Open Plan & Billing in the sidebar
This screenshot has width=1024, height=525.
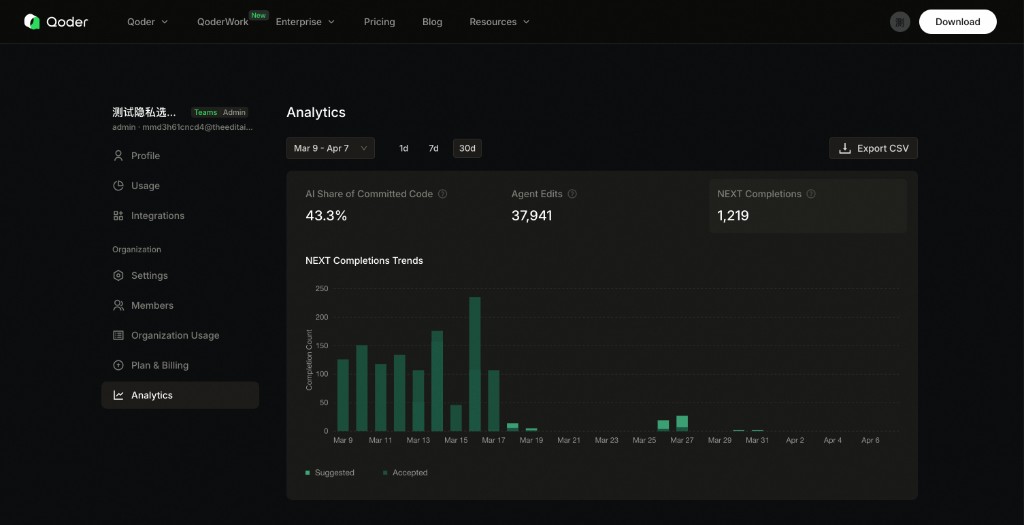coord(180,366)
